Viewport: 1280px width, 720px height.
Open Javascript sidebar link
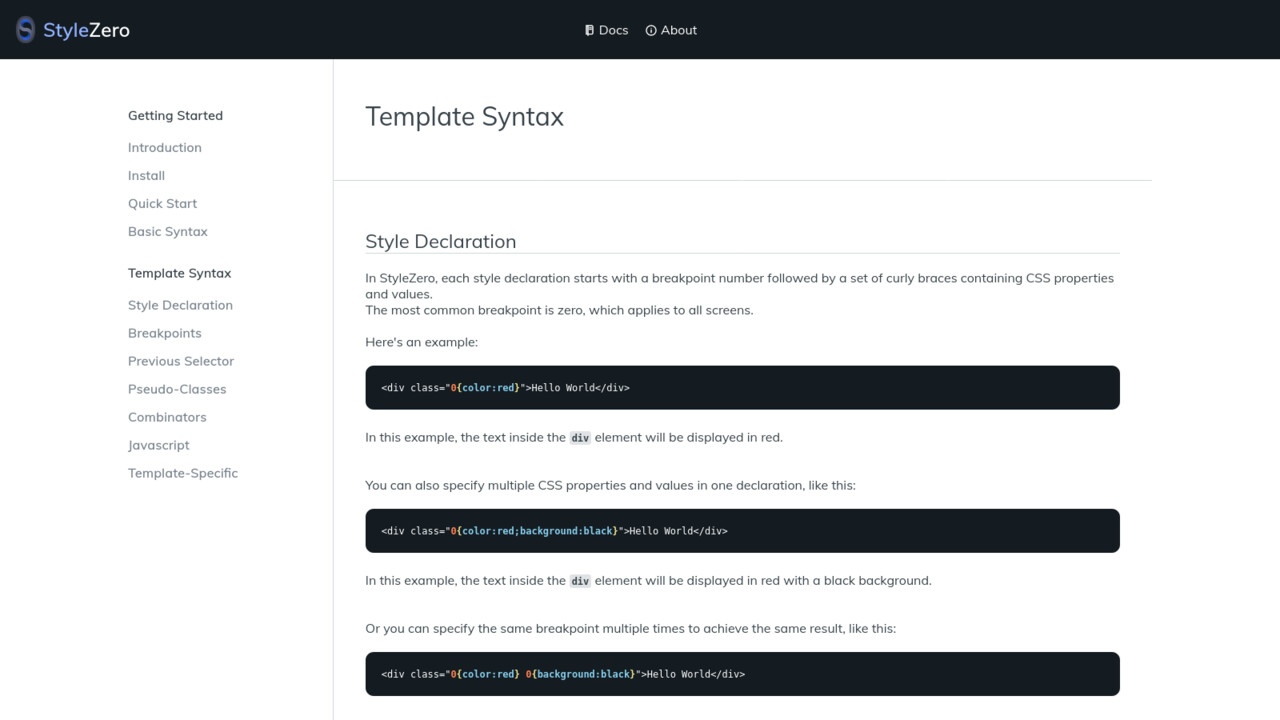pos(159,445)
